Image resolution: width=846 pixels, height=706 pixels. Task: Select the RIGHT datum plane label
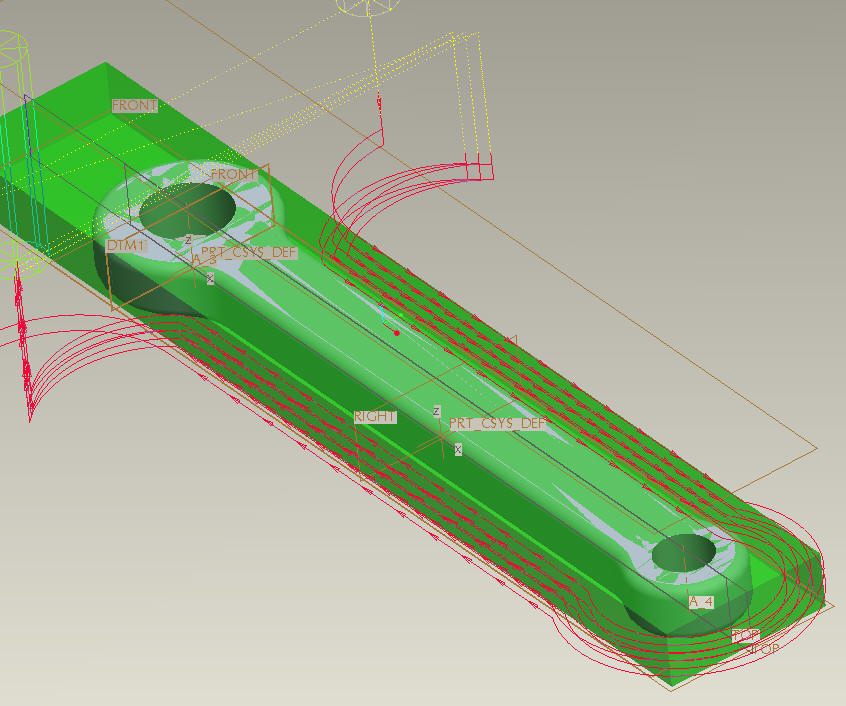[x=375, y=417]
